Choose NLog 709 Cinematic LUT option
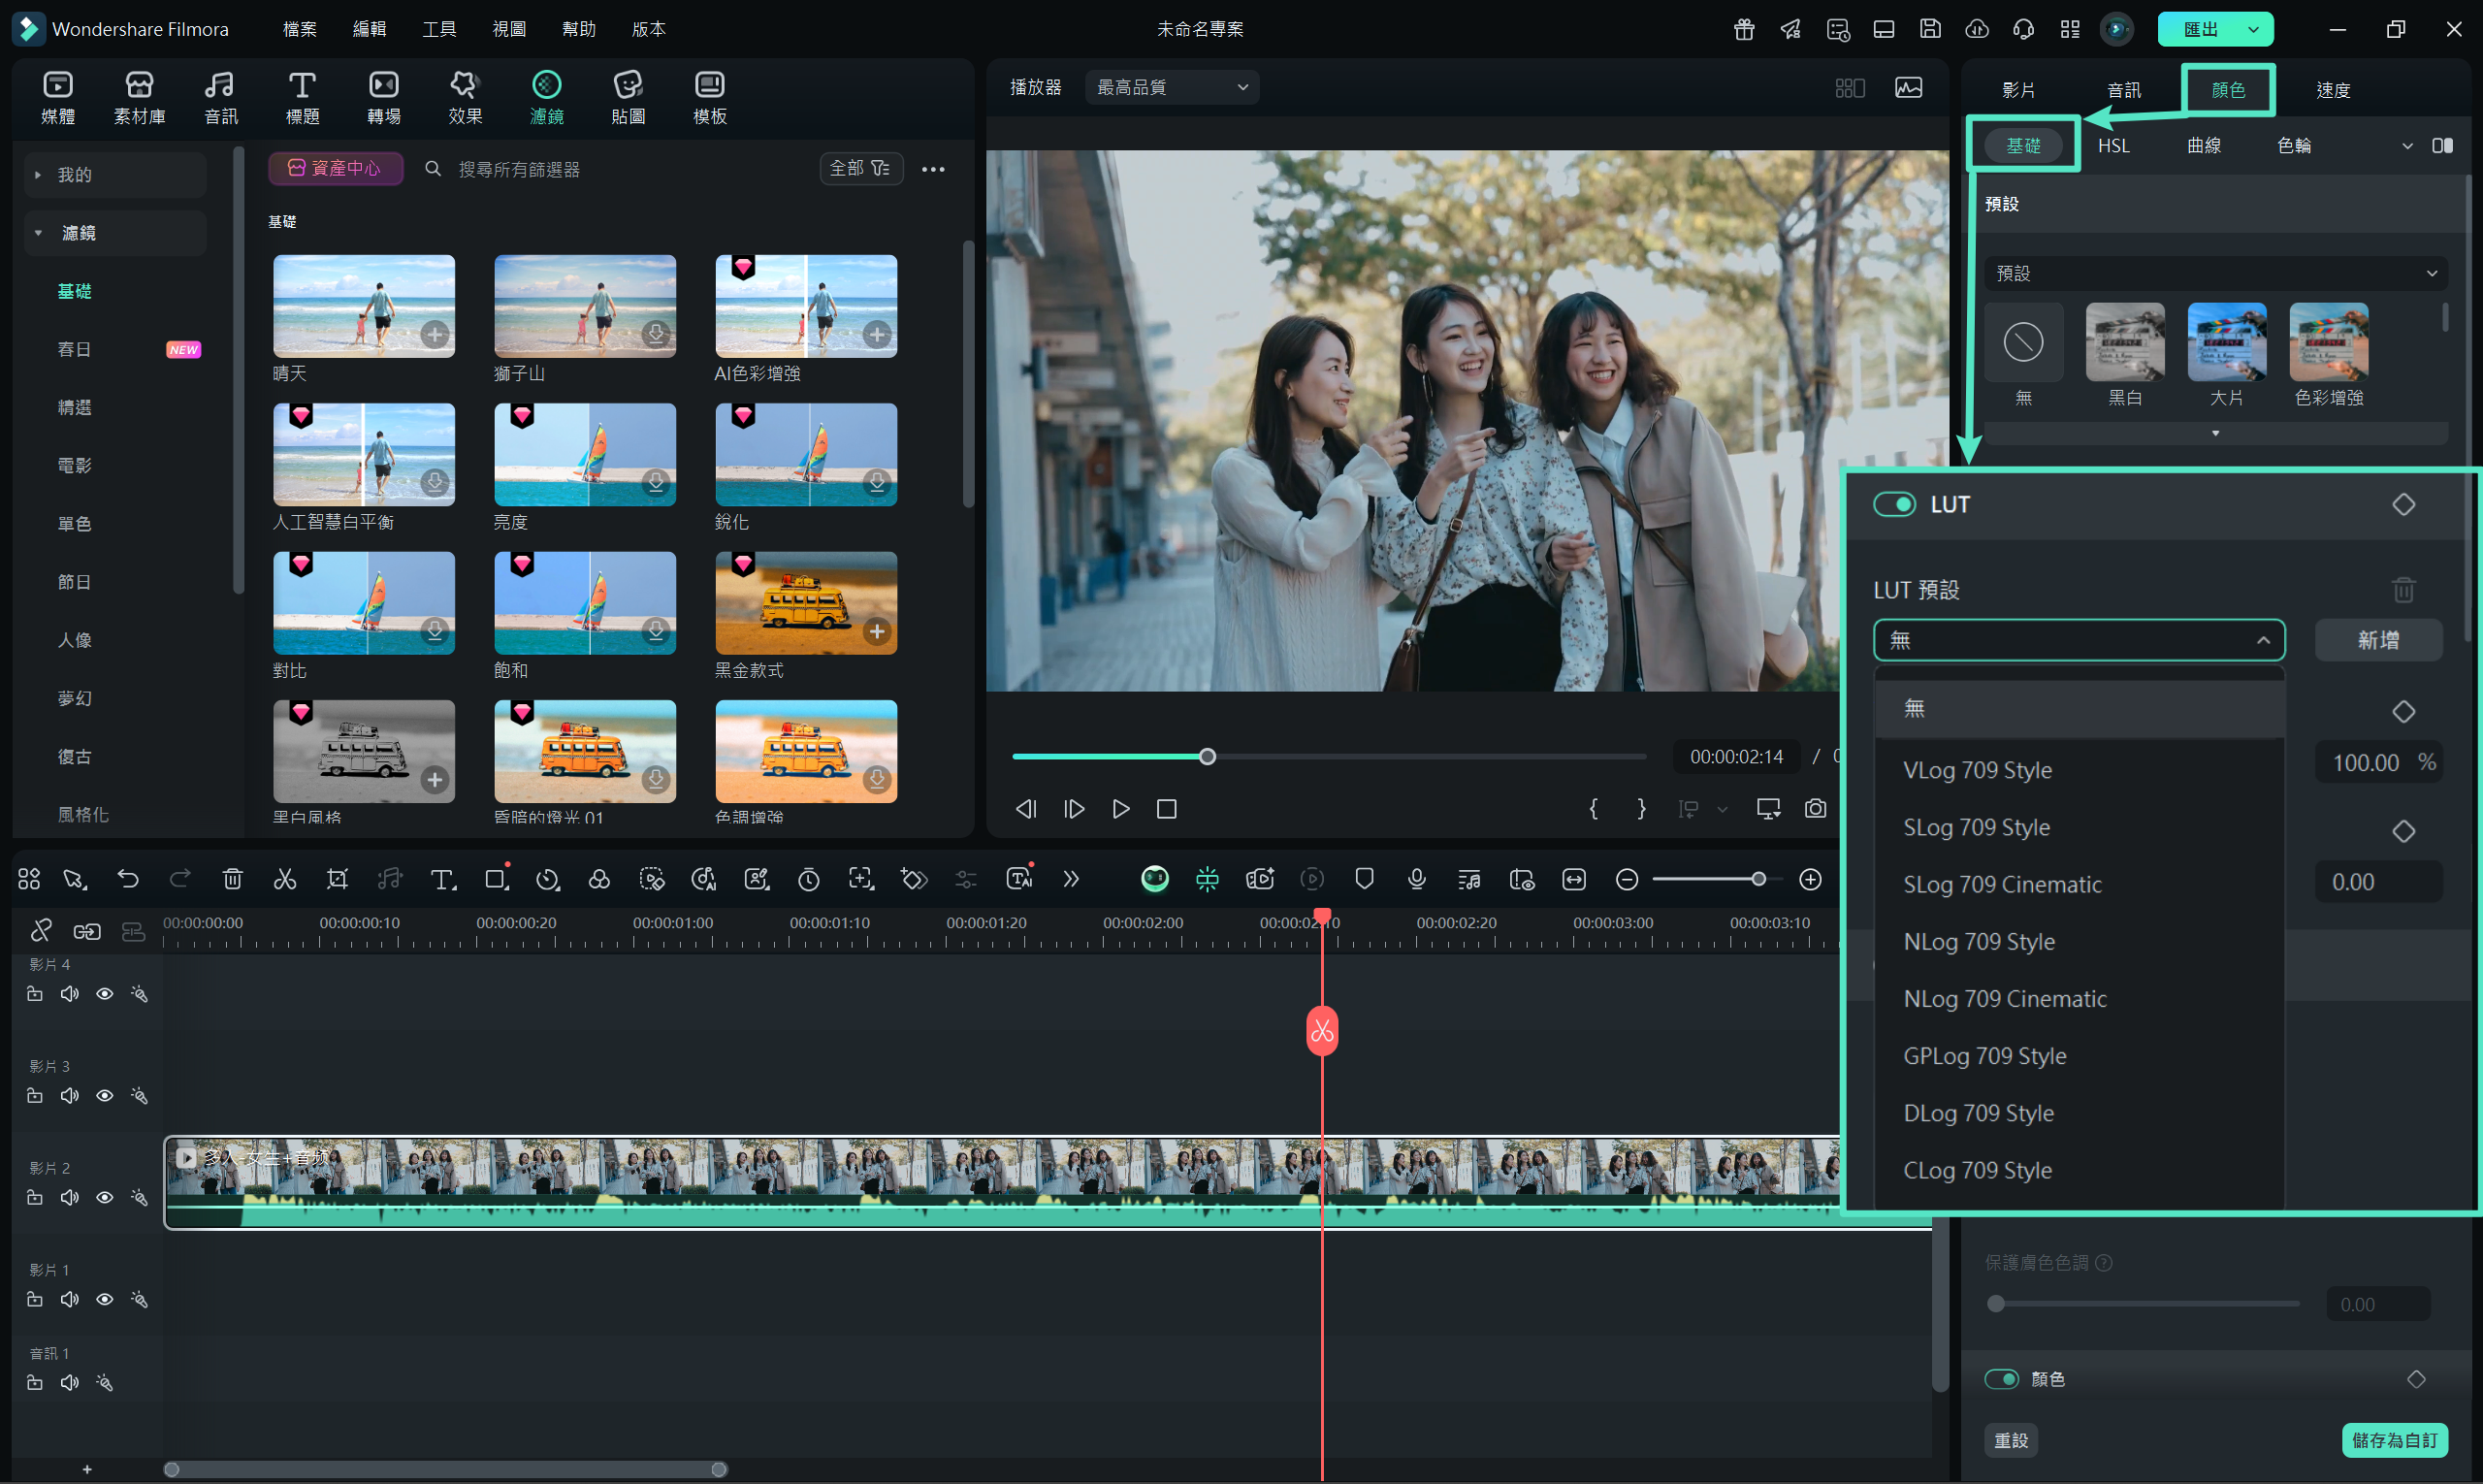Image resolution: width=2483 pixels, height=1484 pixels. [x=2078, y=999]
